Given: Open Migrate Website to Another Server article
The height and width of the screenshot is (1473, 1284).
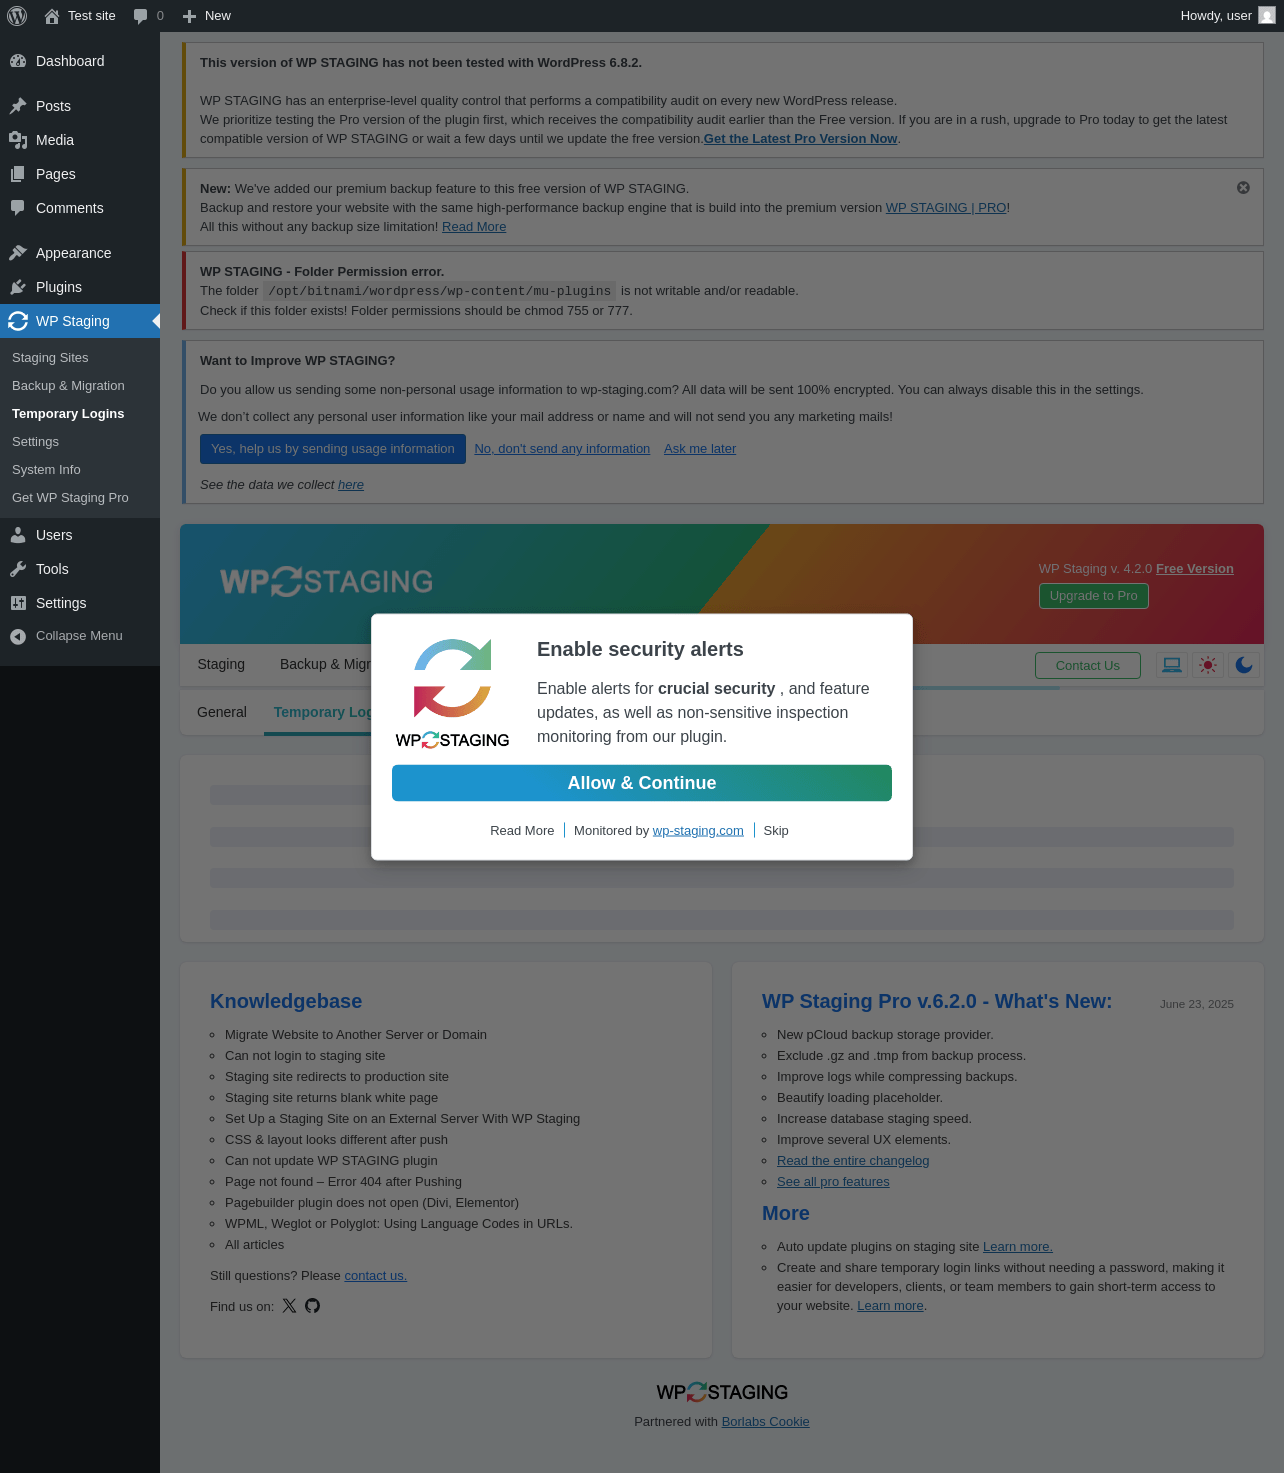Looking at the screenshot, I should tap(356, 1035).
